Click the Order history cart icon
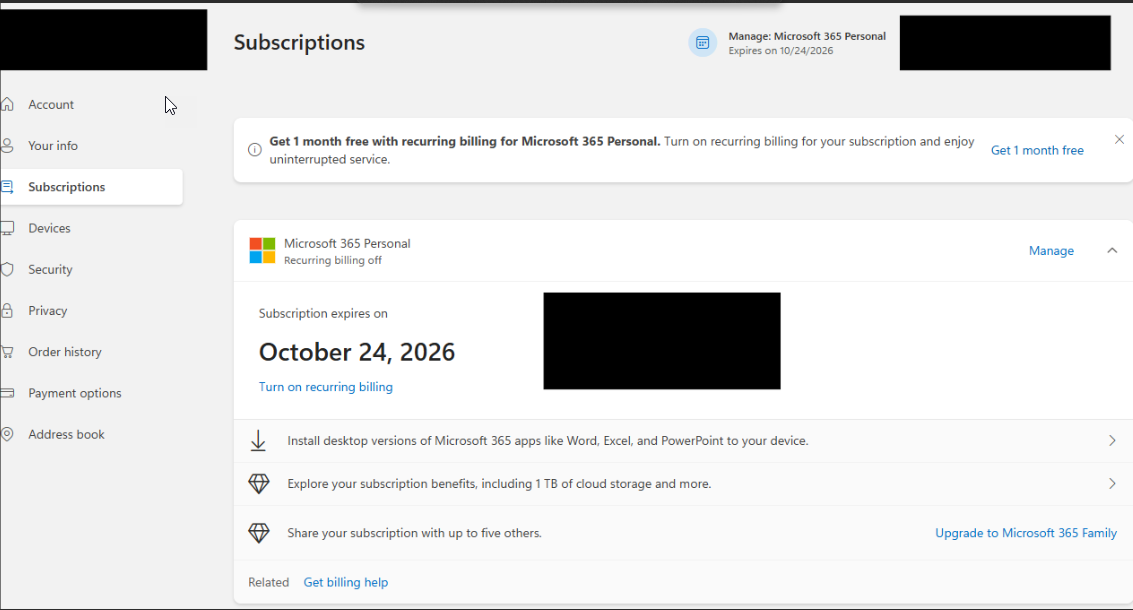This screenshot has height=610, width=1133. (7, 352)
